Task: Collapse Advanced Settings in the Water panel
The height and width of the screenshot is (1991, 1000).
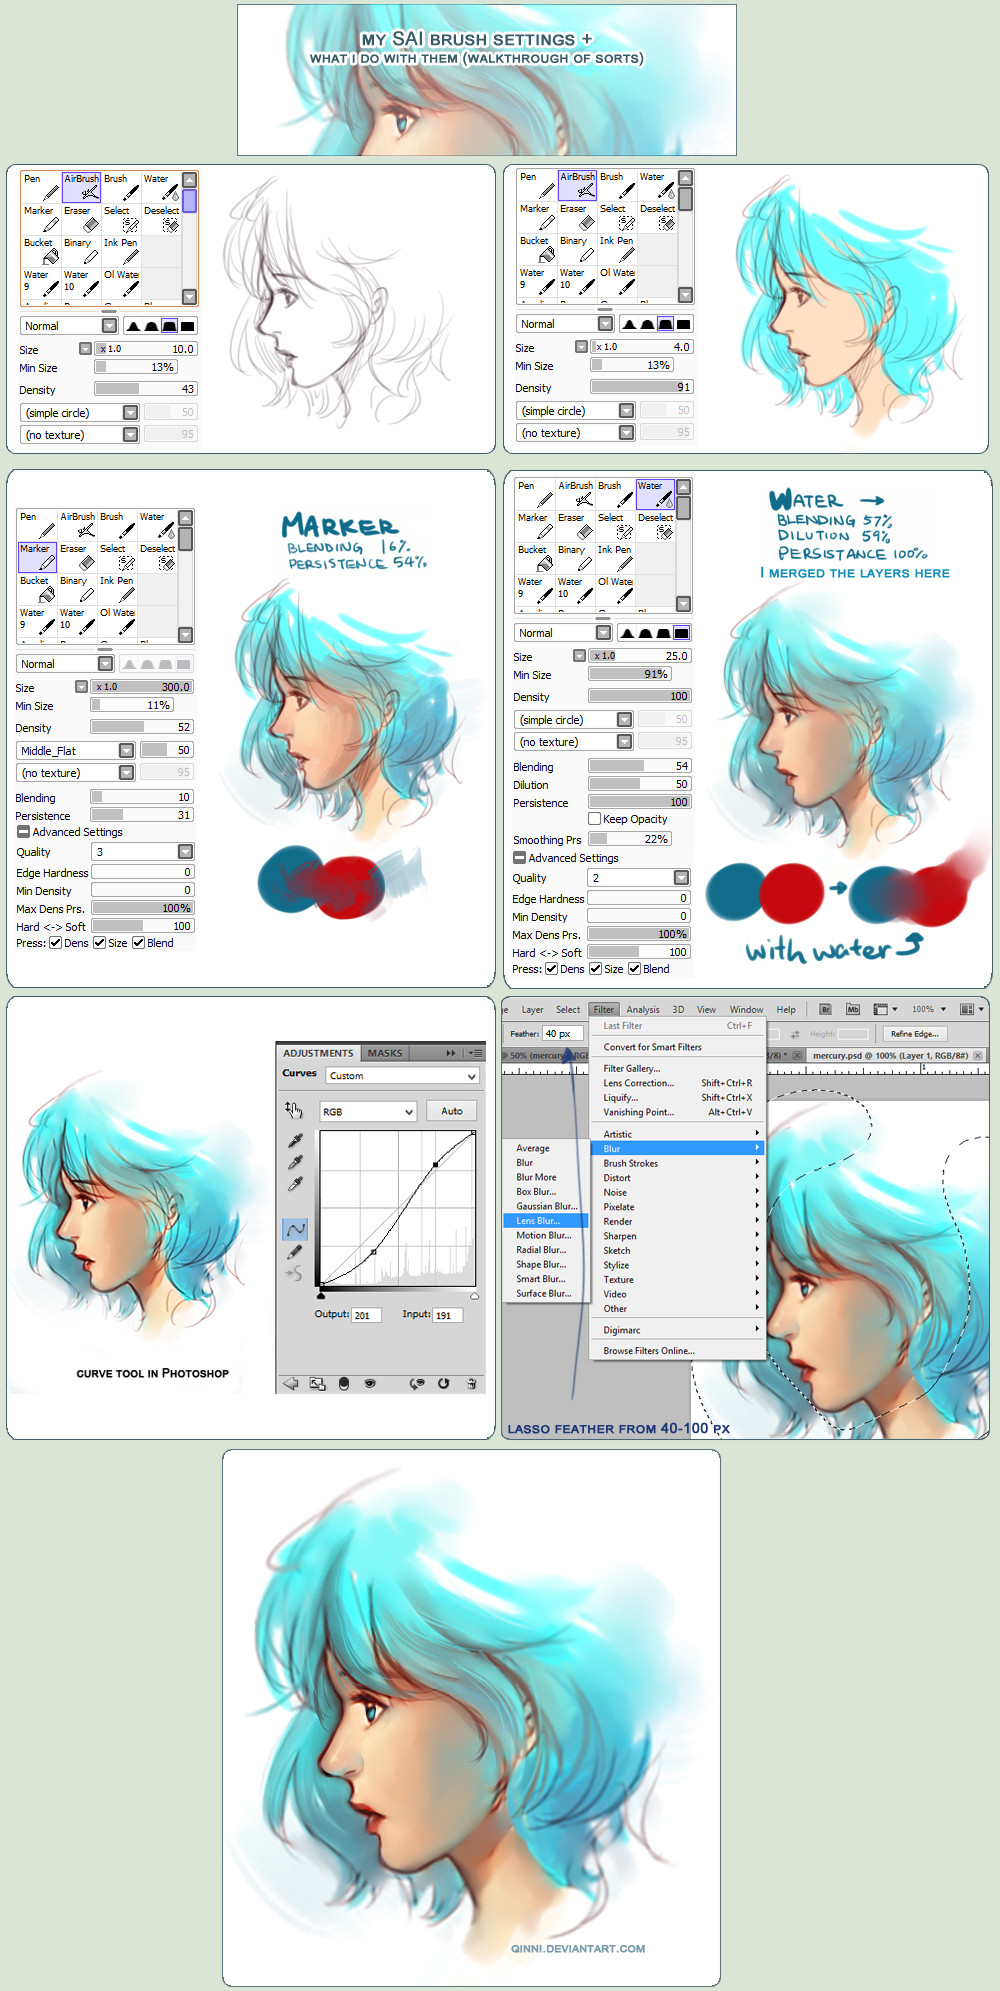Action: point(519,857)
